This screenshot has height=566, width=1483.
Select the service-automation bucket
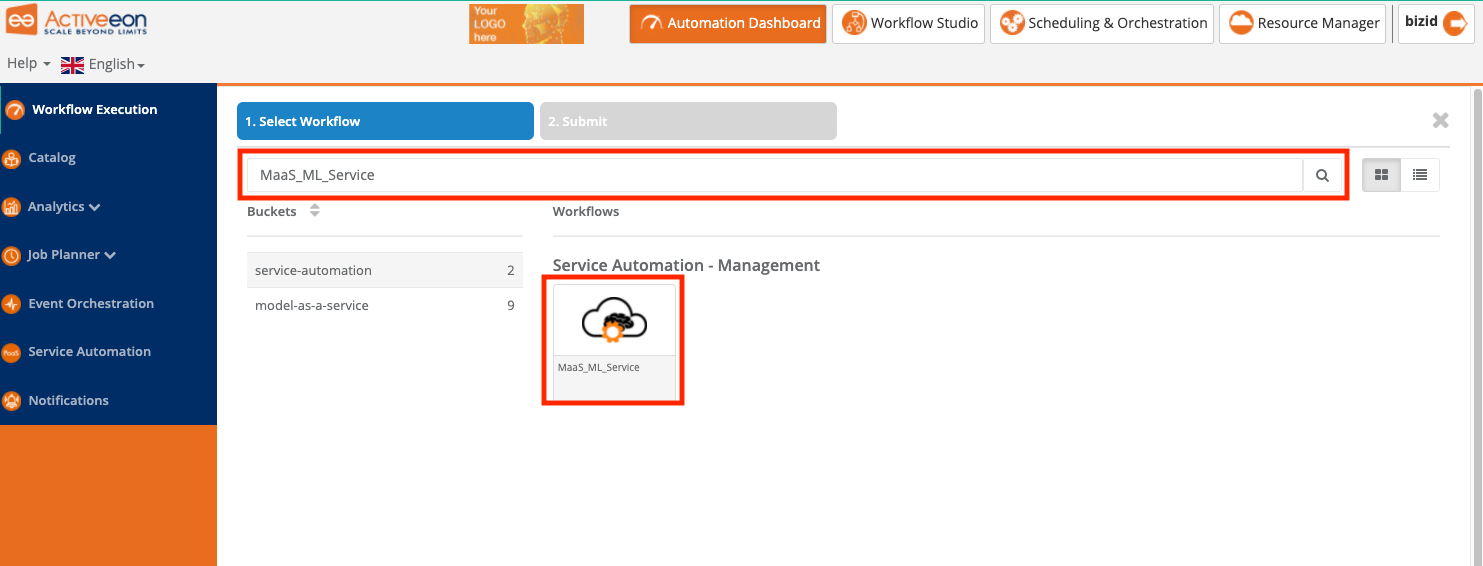385,270
